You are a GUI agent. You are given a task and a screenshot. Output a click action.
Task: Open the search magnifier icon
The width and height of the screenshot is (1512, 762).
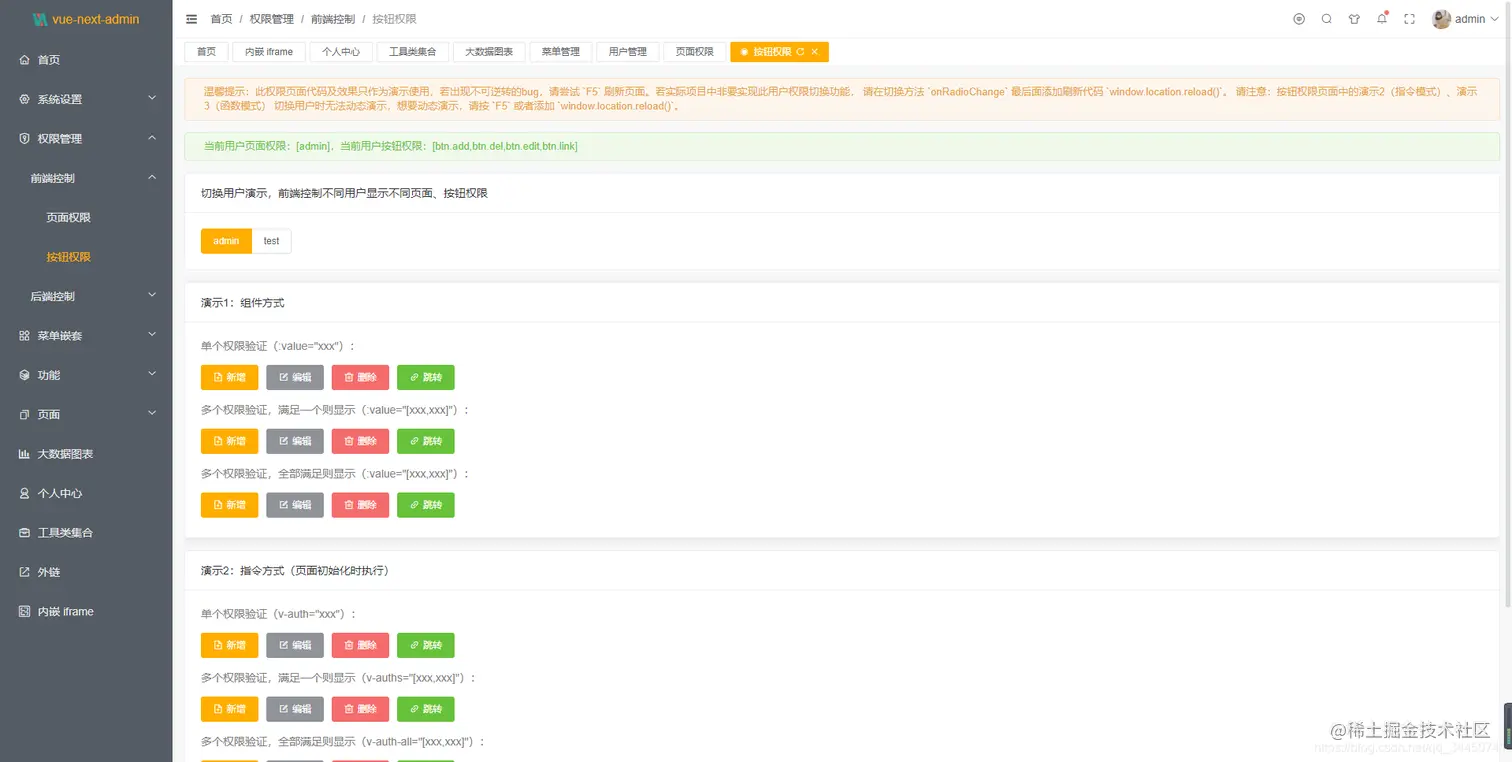1327,19
